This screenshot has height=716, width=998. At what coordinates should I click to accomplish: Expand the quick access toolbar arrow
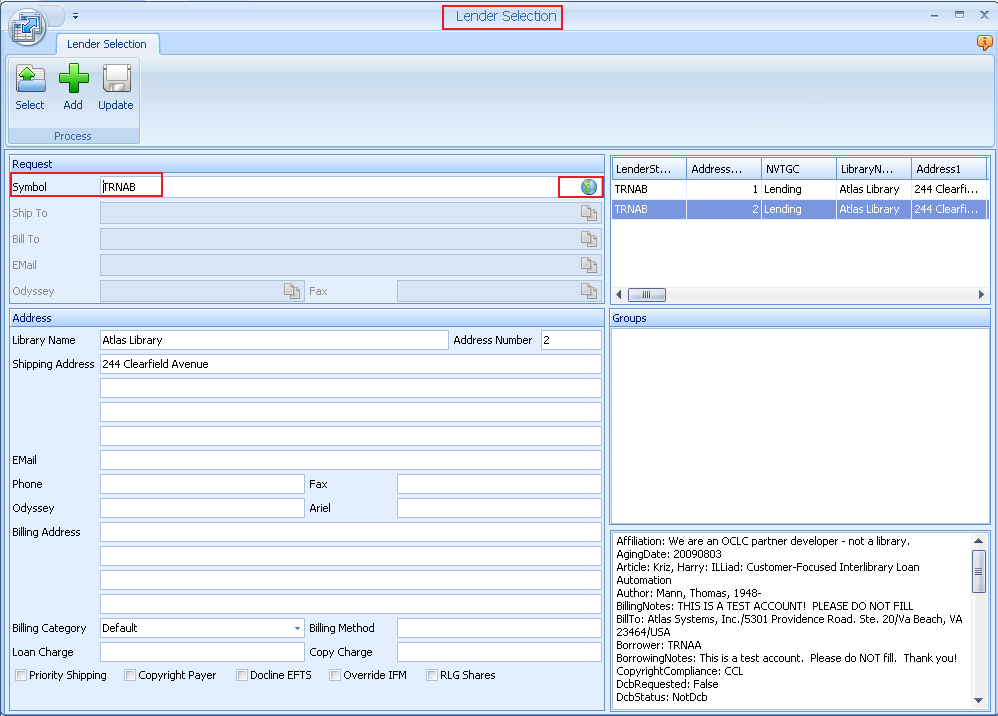point(74,15)
